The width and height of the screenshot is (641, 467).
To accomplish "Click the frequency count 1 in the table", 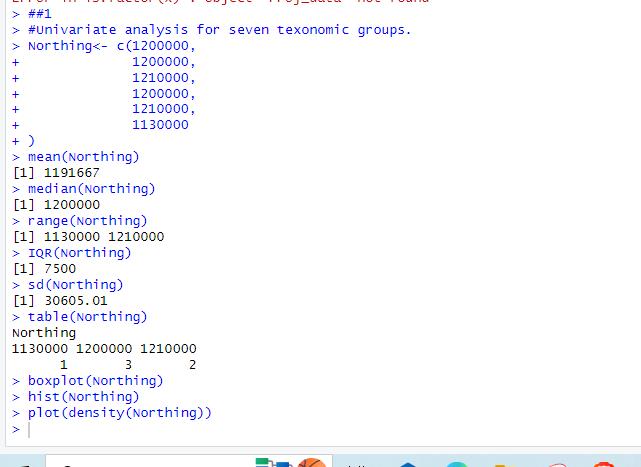I will pos(64,364).
